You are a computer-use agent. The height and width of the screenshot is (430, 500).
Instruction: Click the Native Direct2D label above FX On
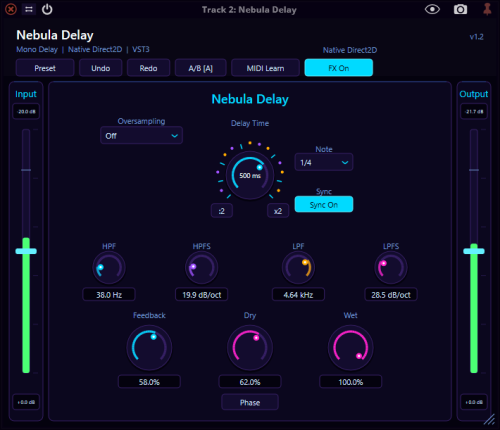(x=350, y=50)
